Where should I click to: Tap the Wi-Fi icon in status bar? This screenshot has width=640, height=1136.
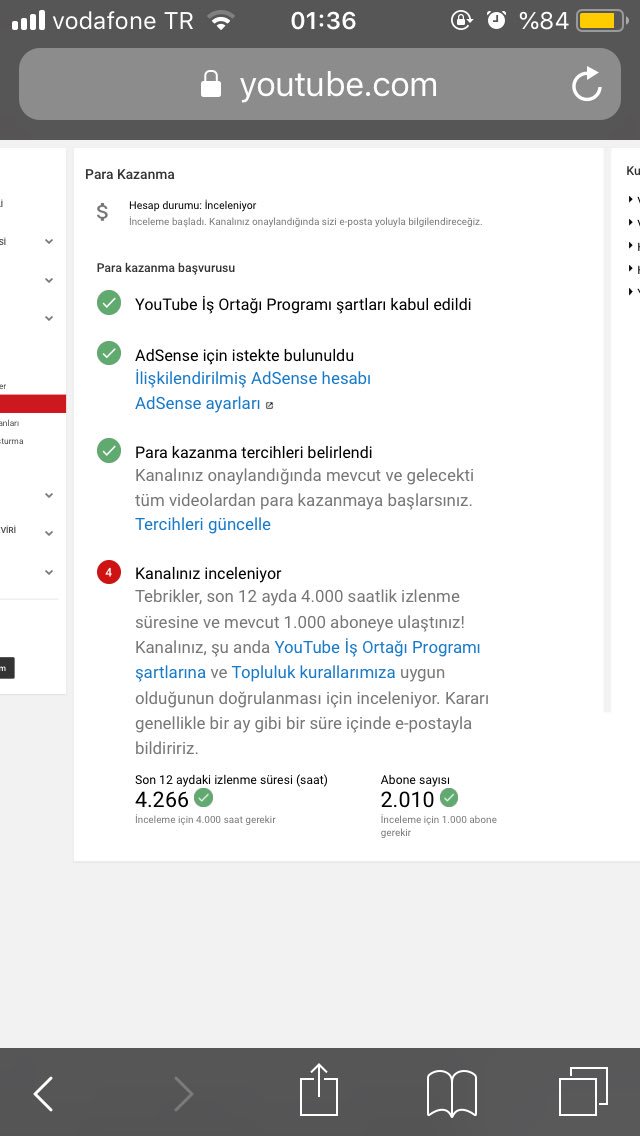[220, 20]
